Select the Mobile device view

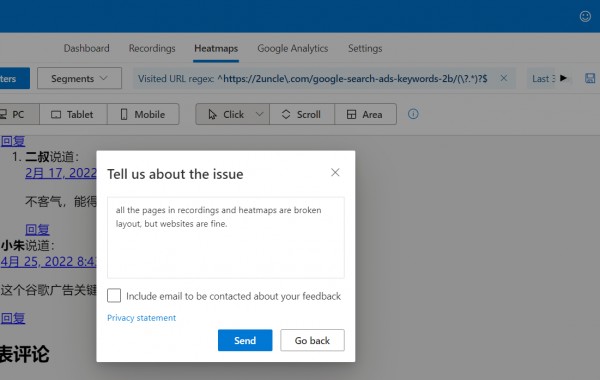(x=143, y=114)
